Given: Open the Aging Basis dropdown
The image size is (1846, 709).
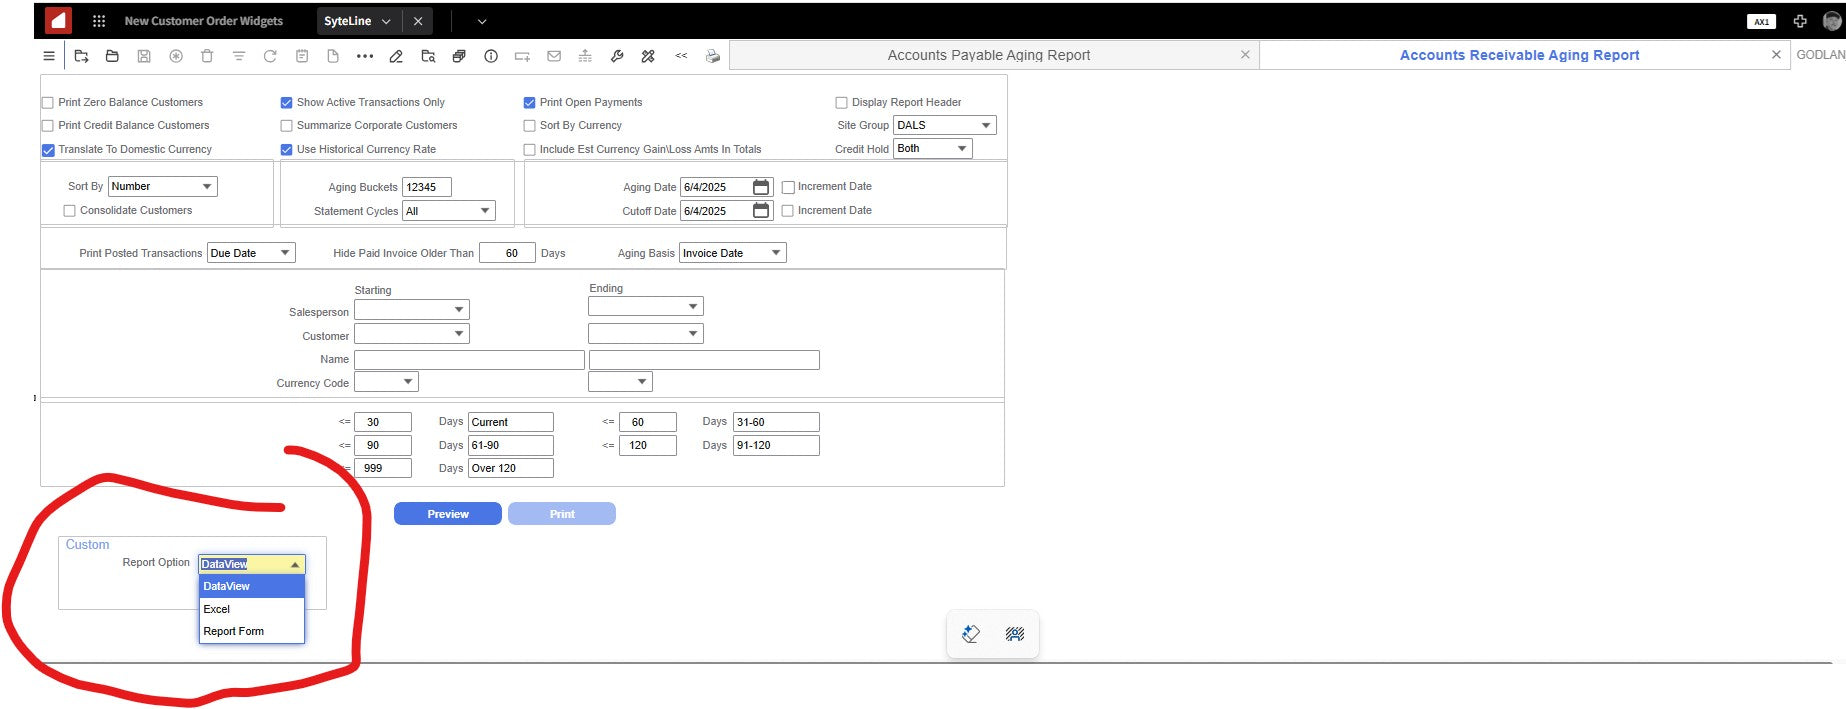Looking at the screenshot, I should coord(775,253).
